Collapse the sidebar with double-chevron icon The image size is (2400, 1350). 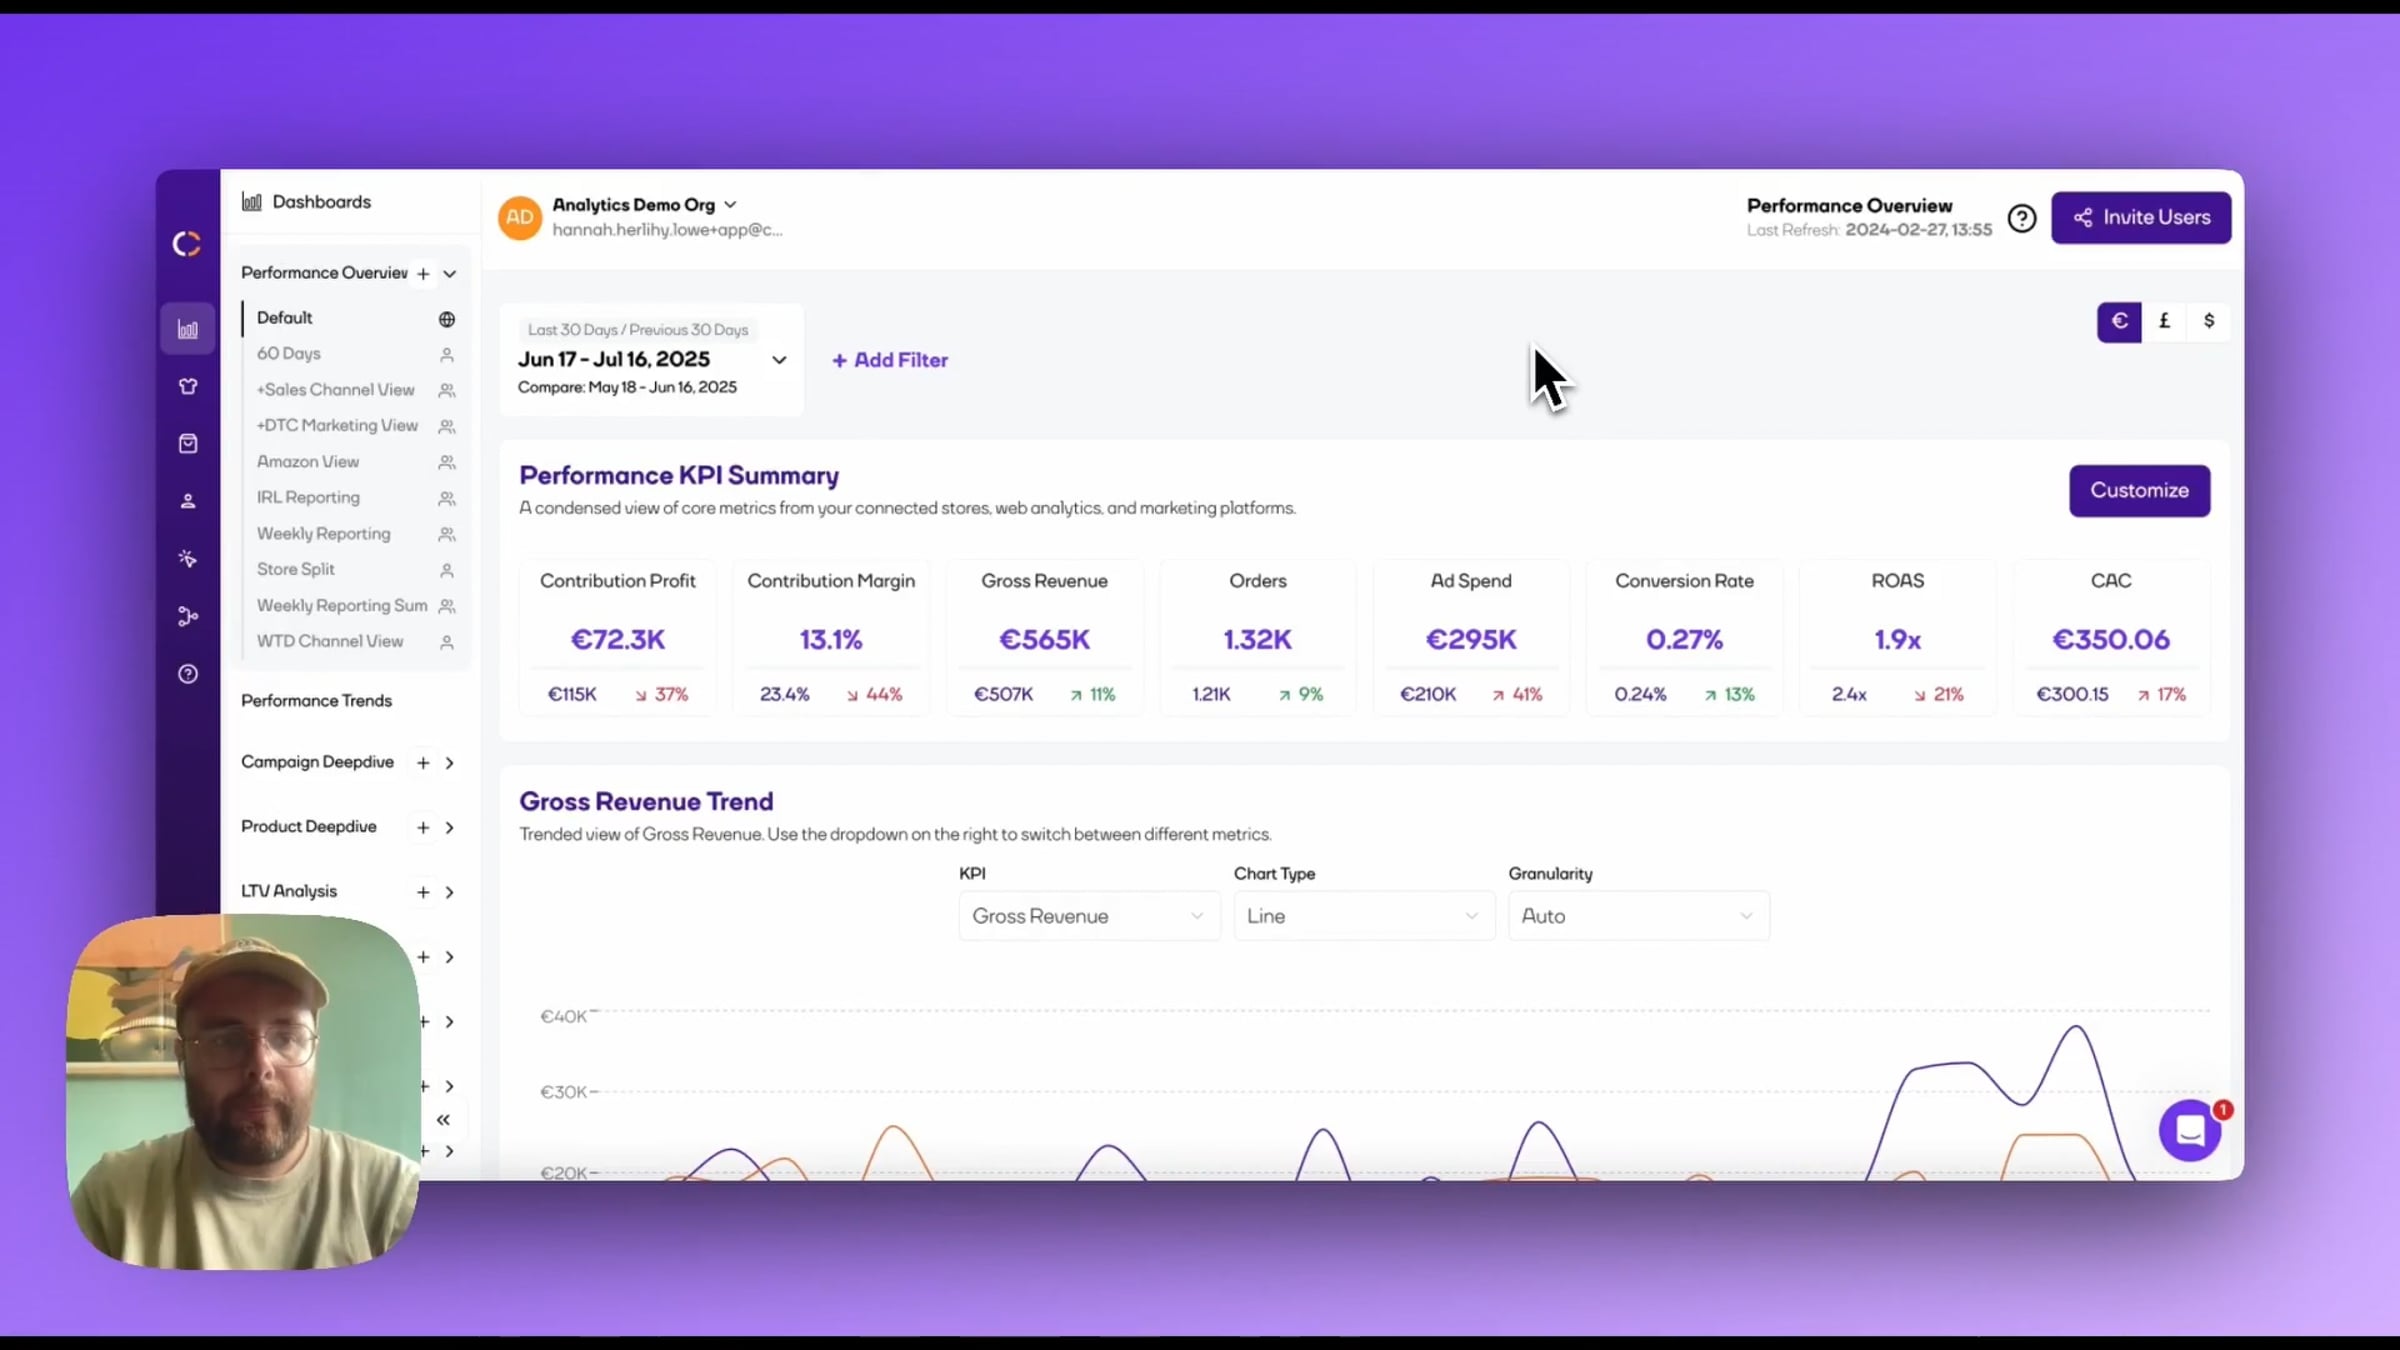tap(443, 1120)
